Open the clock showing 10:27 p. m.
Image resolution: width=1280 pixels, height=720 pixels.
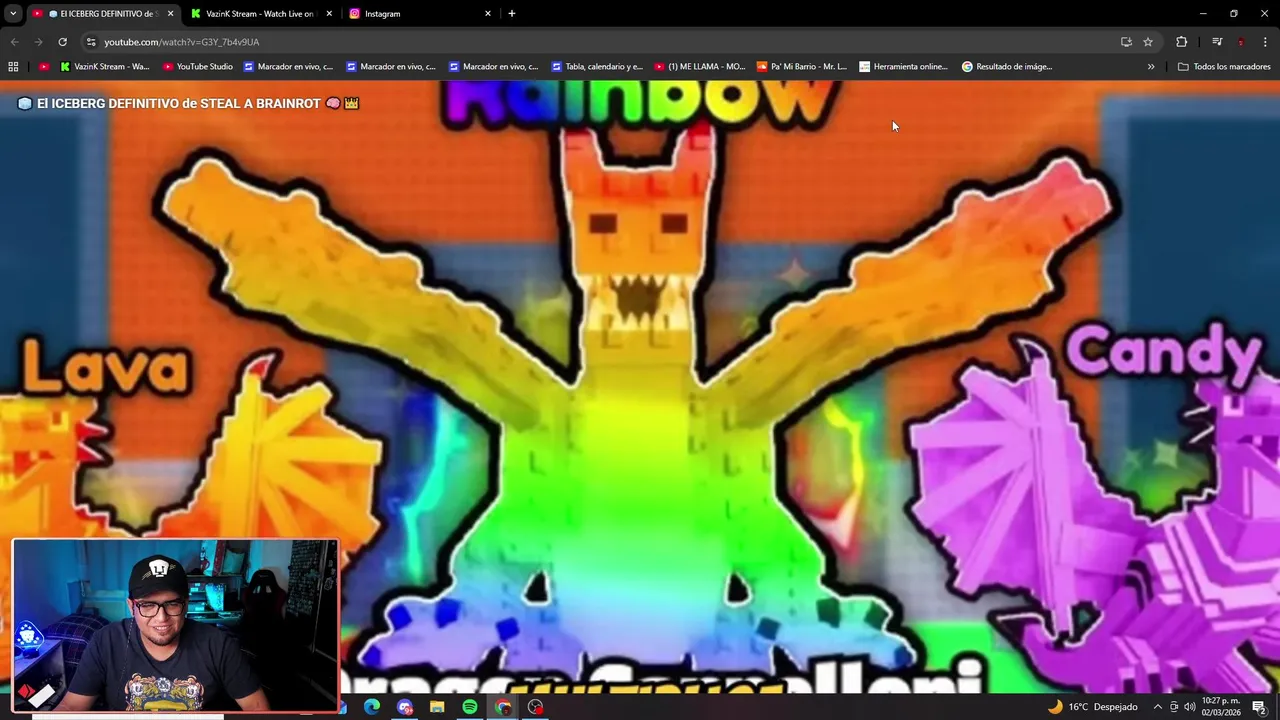coord(1221,707)
